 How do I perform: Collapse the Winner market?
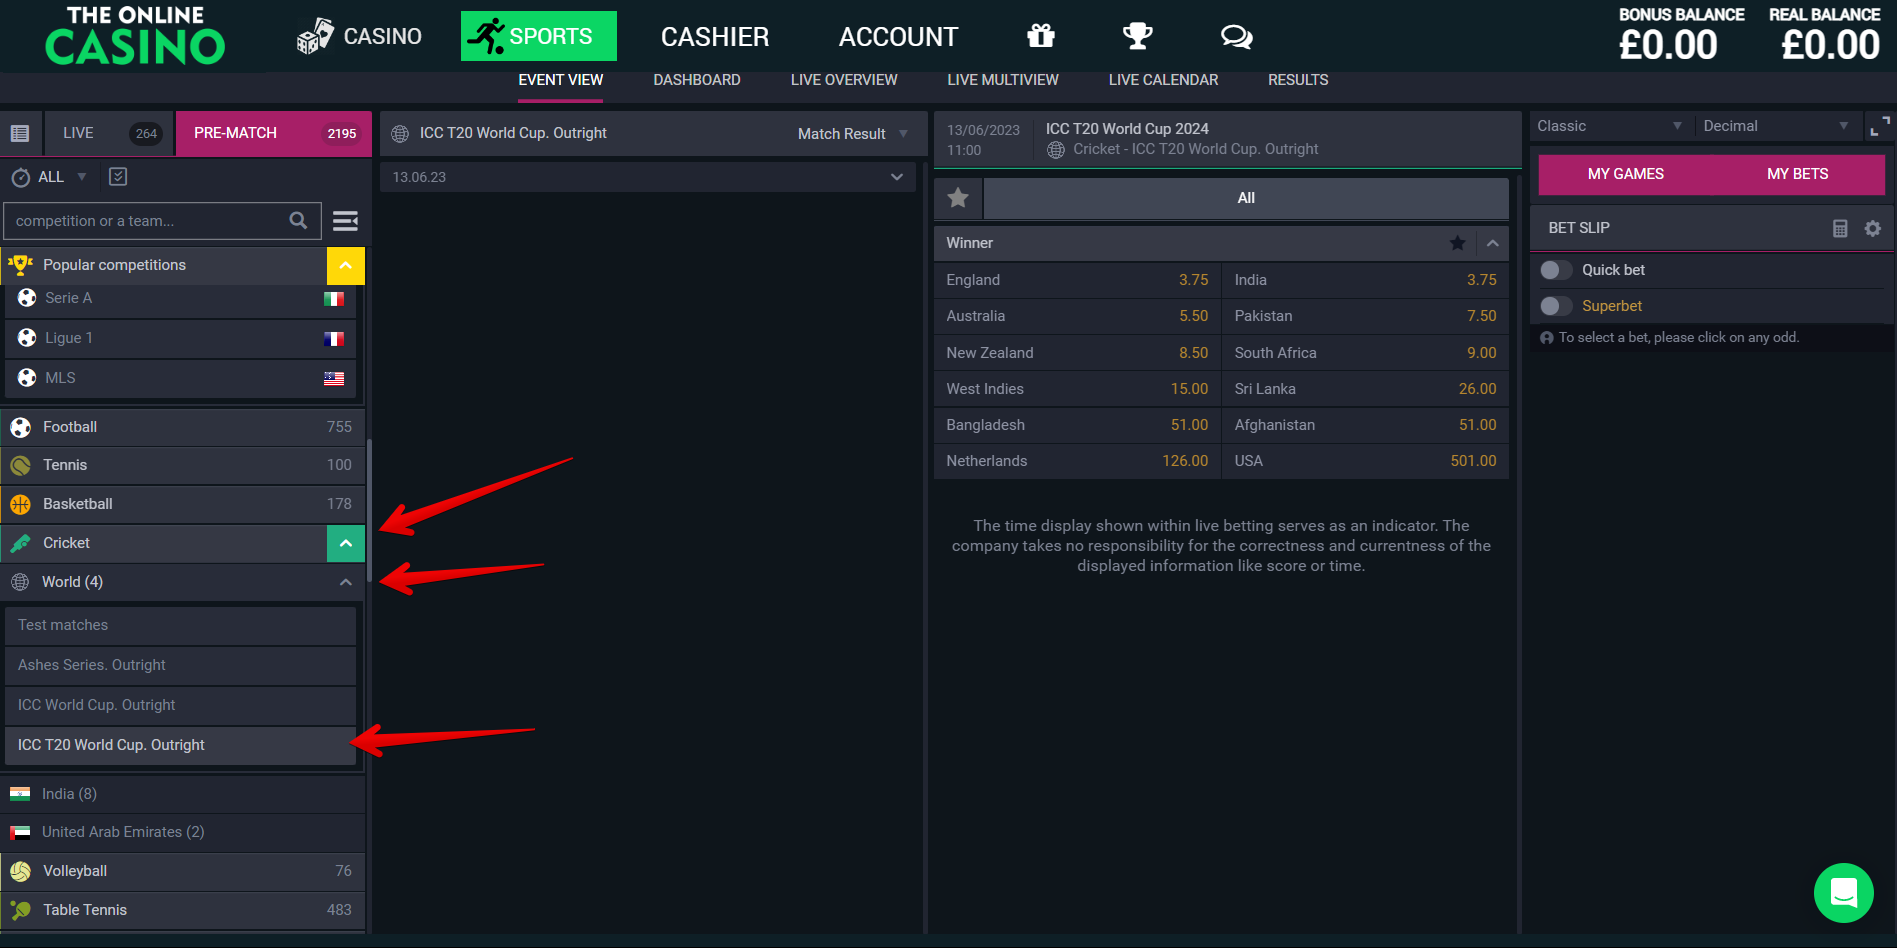click(x=1493, y=243)
